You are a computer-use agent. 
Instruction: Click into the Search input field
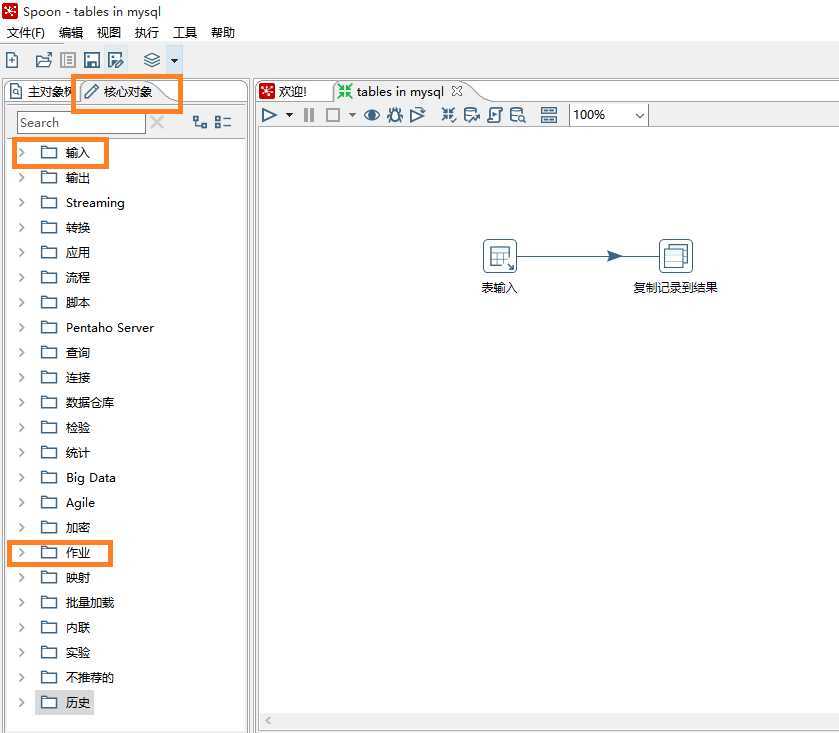click(x=81, y=123)
